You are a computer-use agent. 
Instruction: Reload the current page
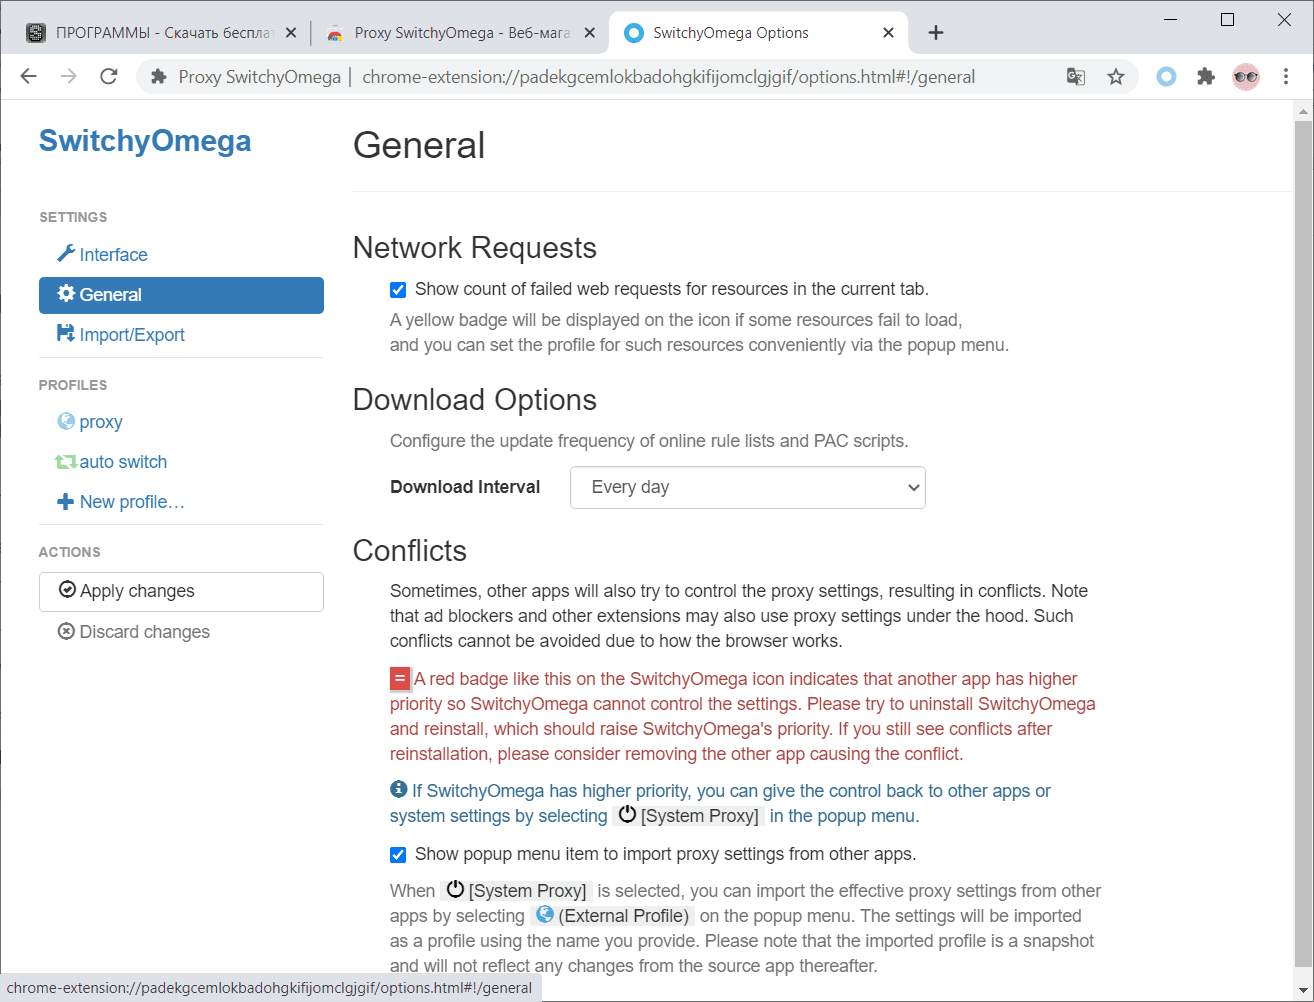point(109,77)
